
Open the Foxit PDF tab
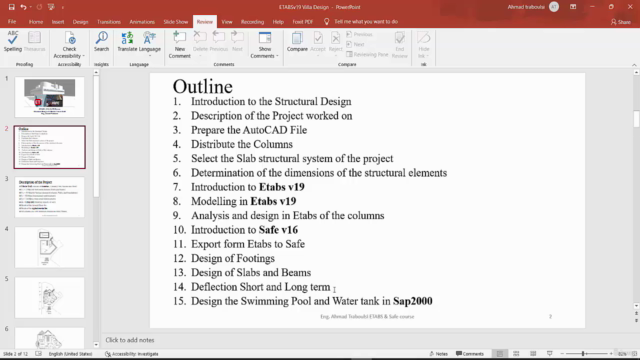coord(302,22)
